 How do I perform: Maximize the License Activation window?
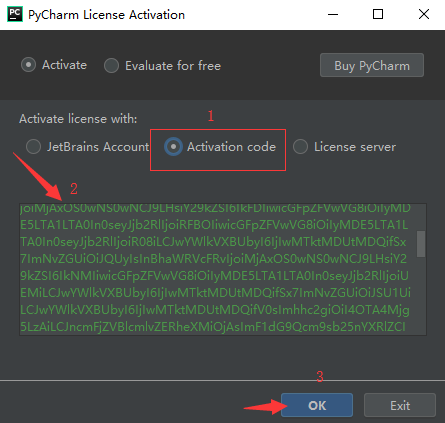tap(378, 14)
